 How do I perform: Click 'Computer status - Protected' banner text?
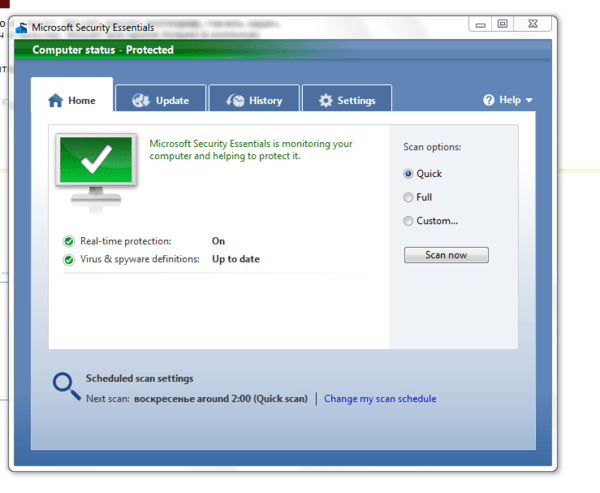tap(103, 50)
